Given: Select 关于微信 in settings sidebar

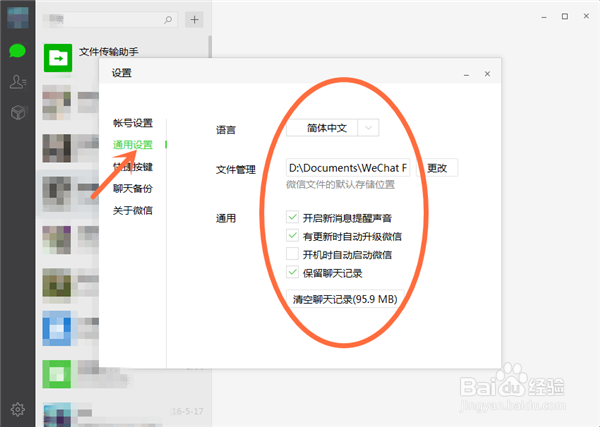Looking at the screenshot, I should coord(133,210).
